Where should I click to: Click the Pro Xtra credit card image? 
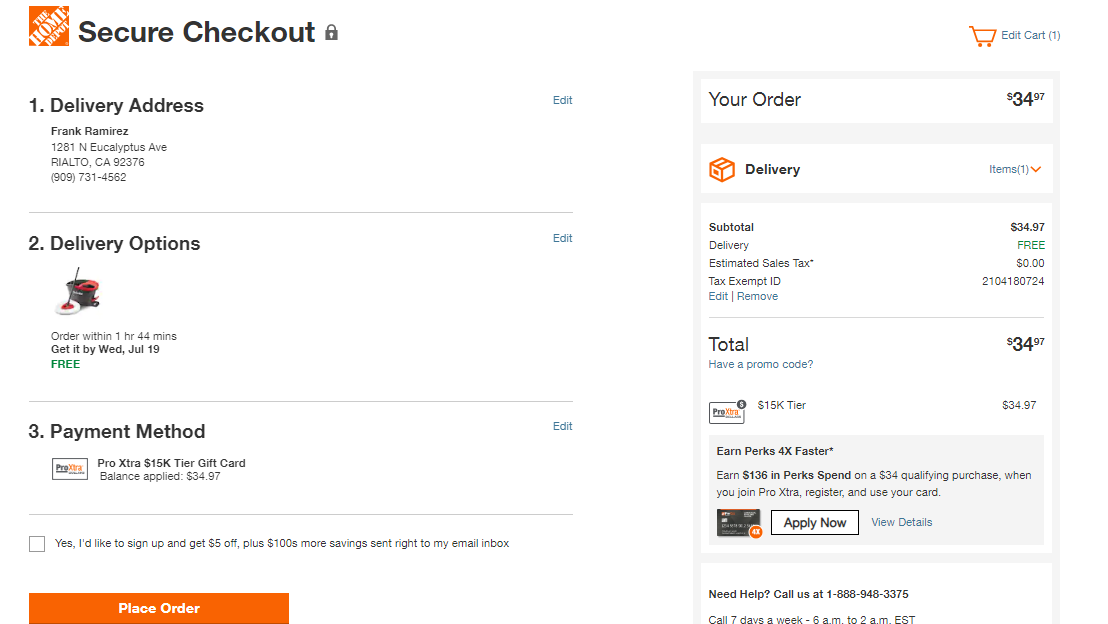click(739, 523)
